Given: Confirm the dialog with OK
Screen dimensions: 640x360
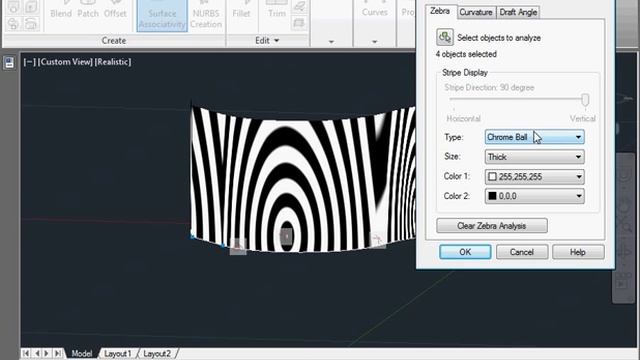Looking at the screenshot, I should click(x=465, y=252).
